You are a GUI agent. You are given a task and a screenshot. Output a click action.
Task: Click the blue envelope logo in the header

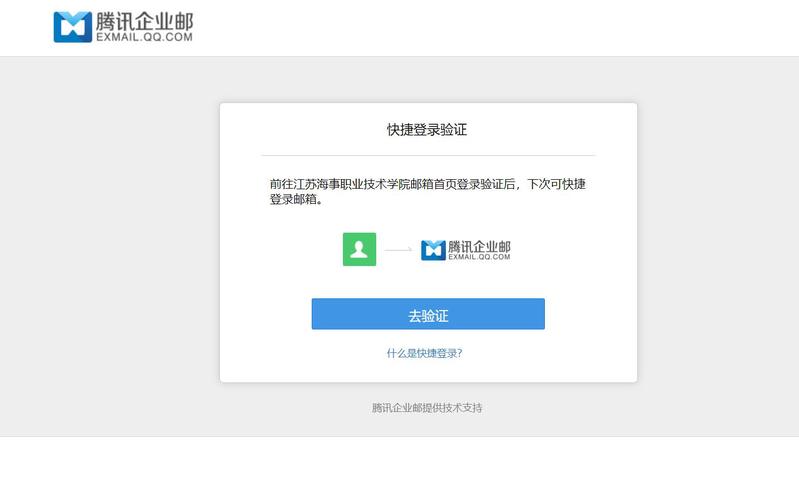72,27
